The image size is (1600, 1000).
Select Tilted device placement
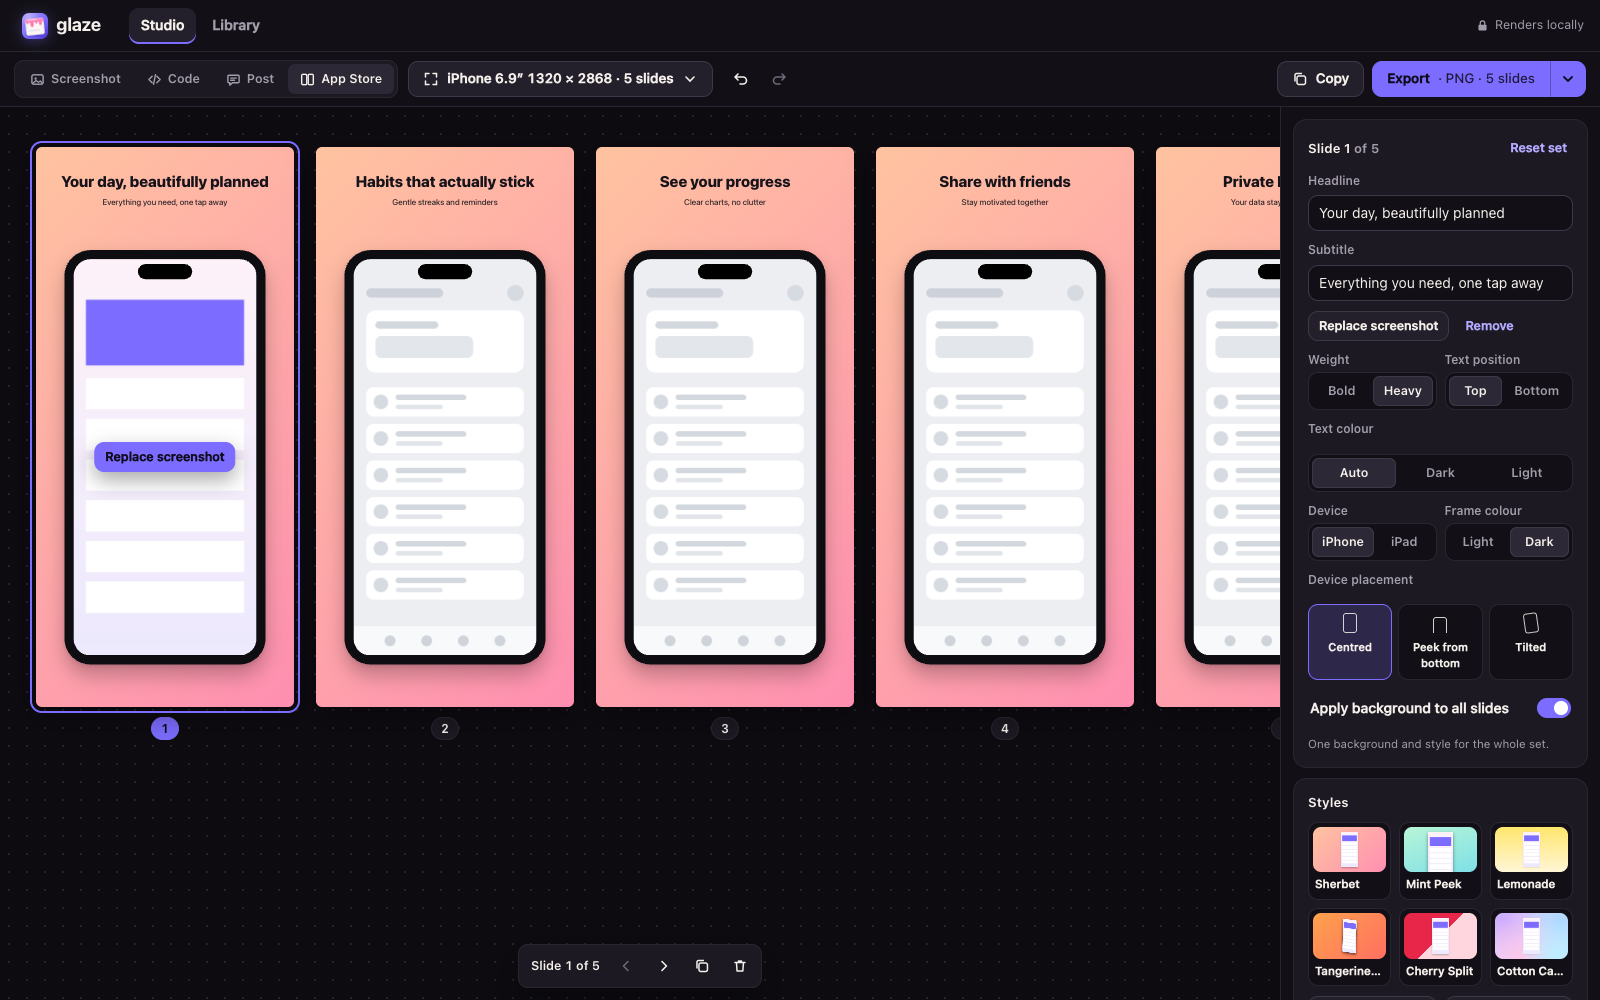(x=1530, y=642)
